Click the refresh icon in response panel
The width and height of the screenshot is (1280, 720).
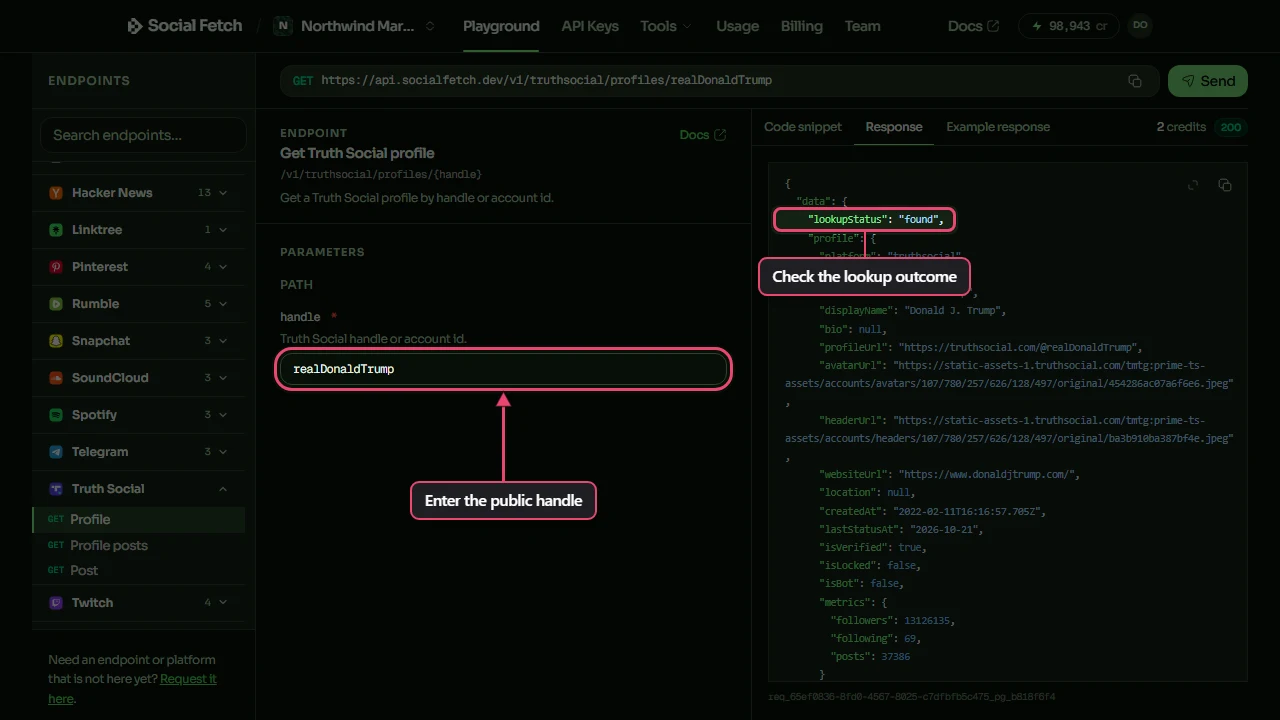point(1193,185)
